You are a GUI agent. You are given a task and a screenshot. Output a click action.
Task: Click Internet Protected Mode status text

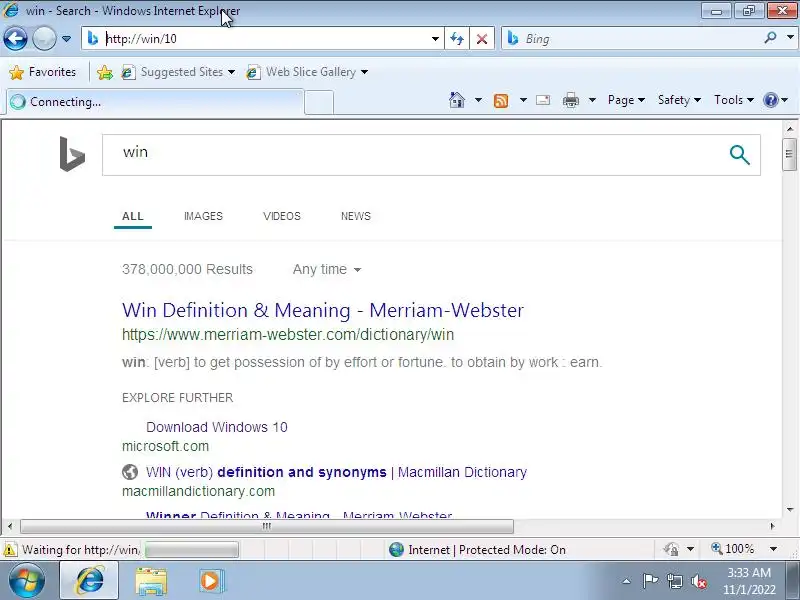487,550
